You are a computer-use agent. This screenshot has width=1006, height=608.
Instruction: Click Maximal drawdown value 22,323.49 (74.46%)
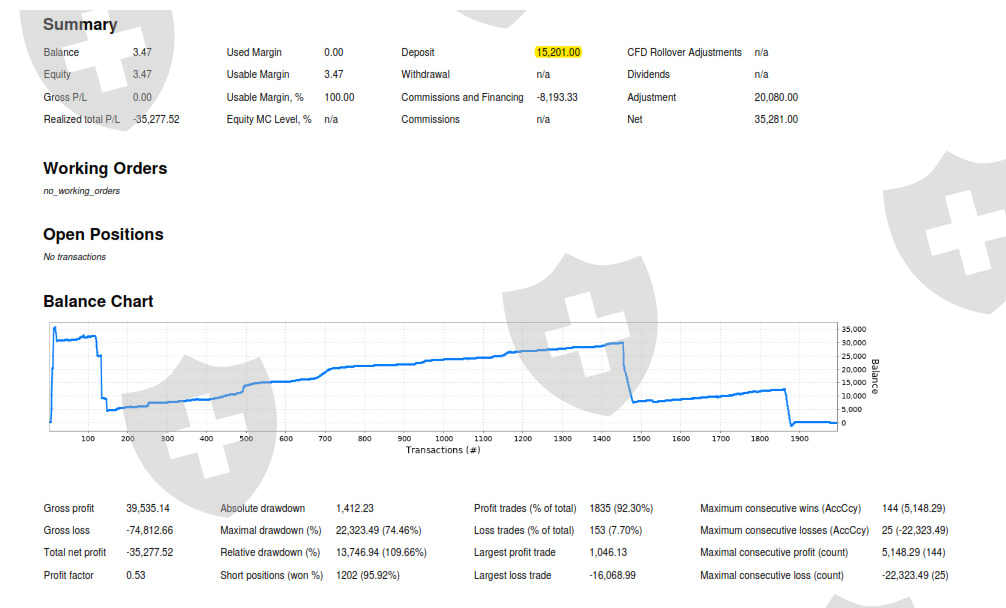pos(379,530)
